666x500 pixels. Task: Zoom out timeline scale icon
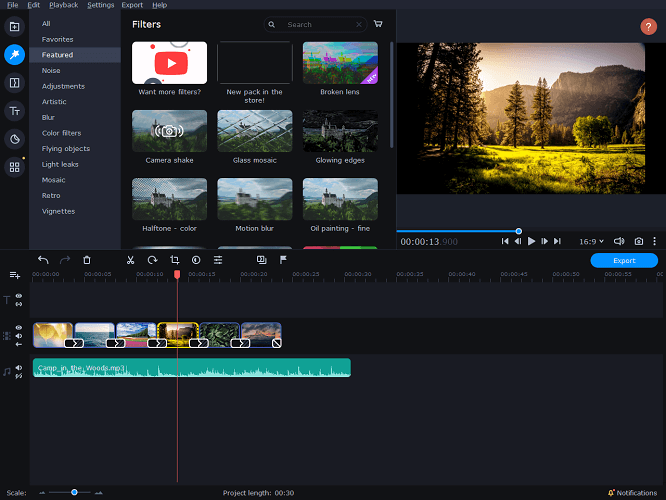click(42, 493)
